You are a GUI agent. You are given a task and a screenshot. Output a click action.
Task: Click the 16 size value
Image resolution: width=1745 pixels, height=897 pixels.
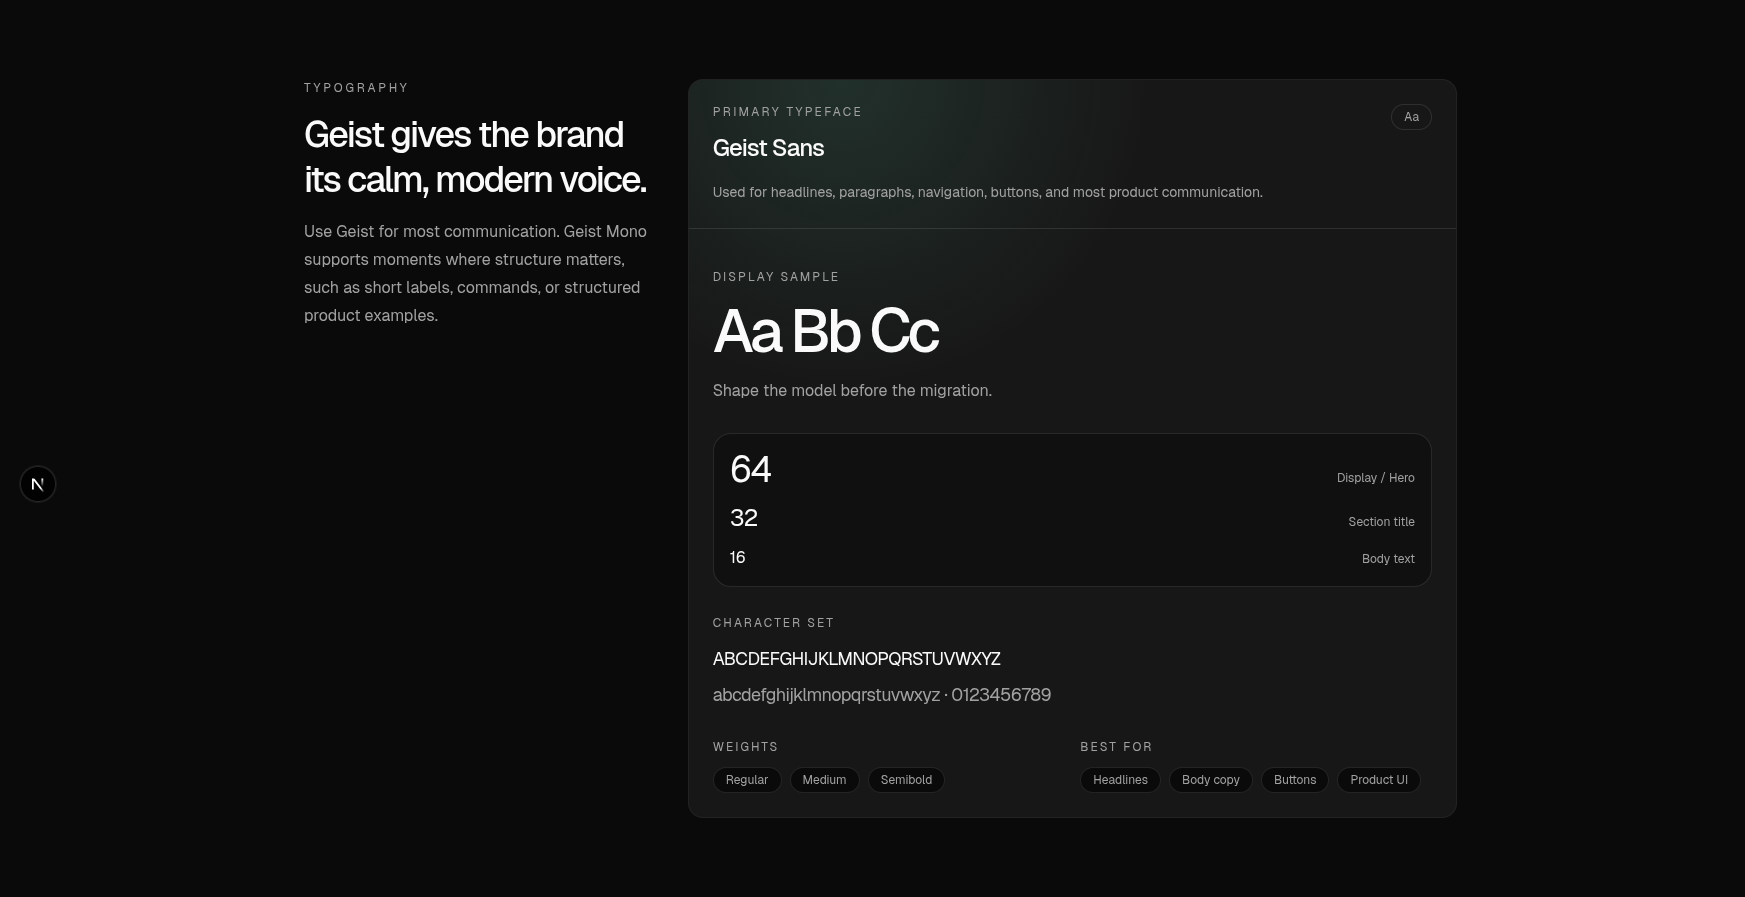(x=738, y=558)
